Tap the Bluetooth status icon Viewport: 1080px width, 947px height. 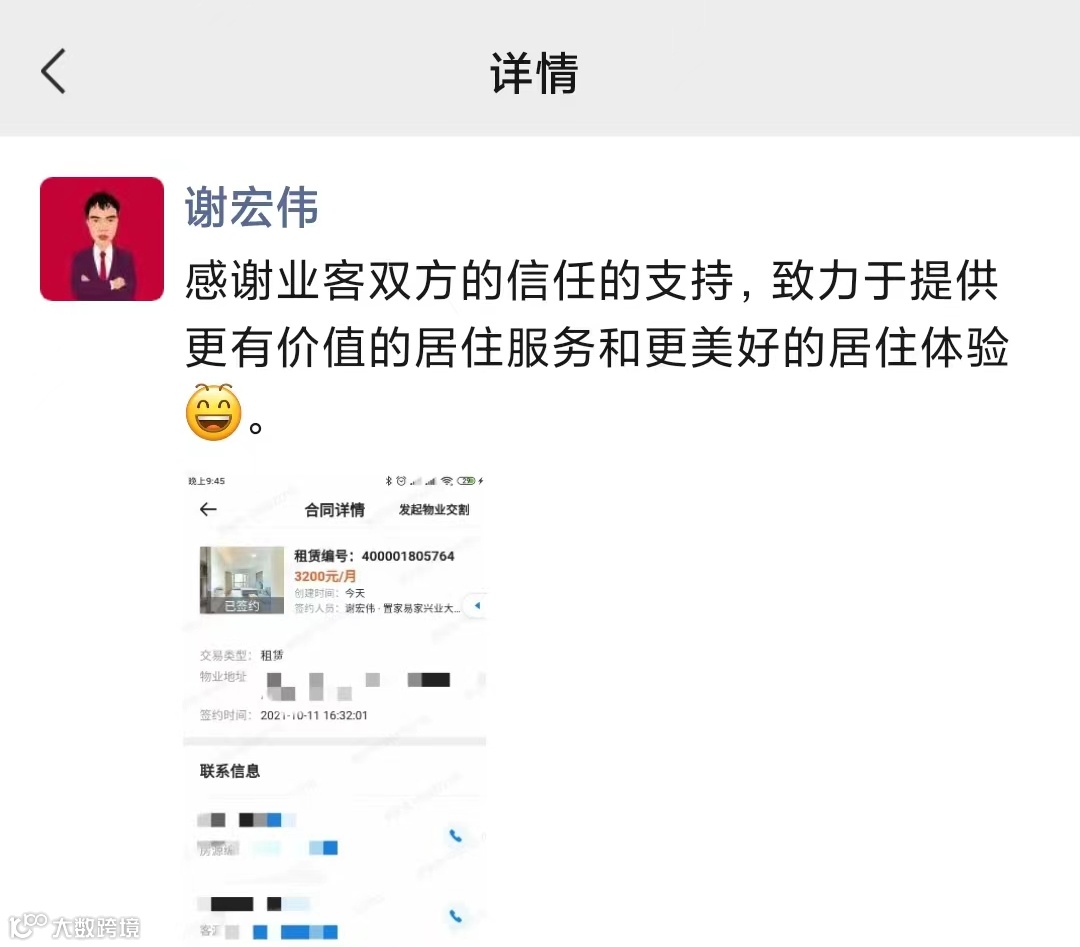coord(388,481)
